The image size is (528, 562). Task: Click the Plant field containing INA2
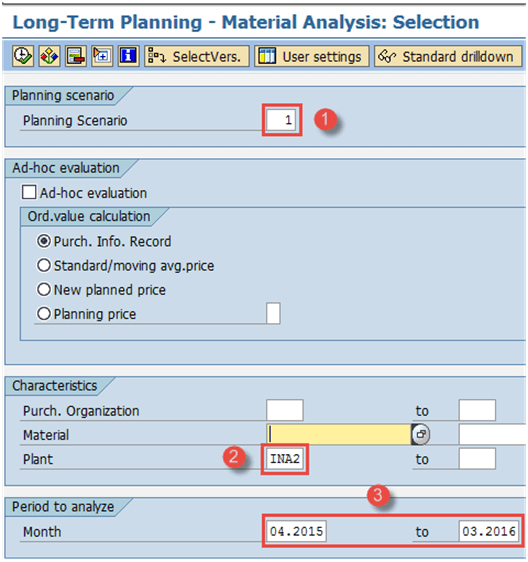[285, 459]
